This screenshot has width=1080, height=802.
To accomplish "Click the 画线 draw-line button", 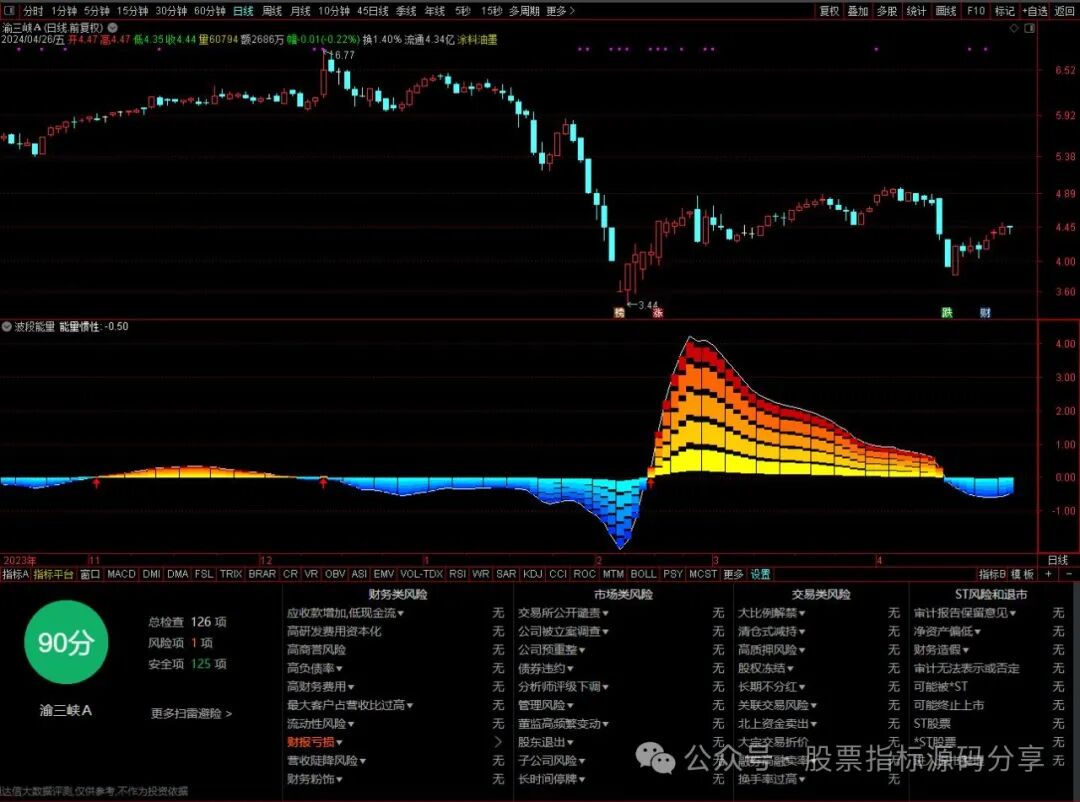I will pyautogui.click(x=946, y=11).
